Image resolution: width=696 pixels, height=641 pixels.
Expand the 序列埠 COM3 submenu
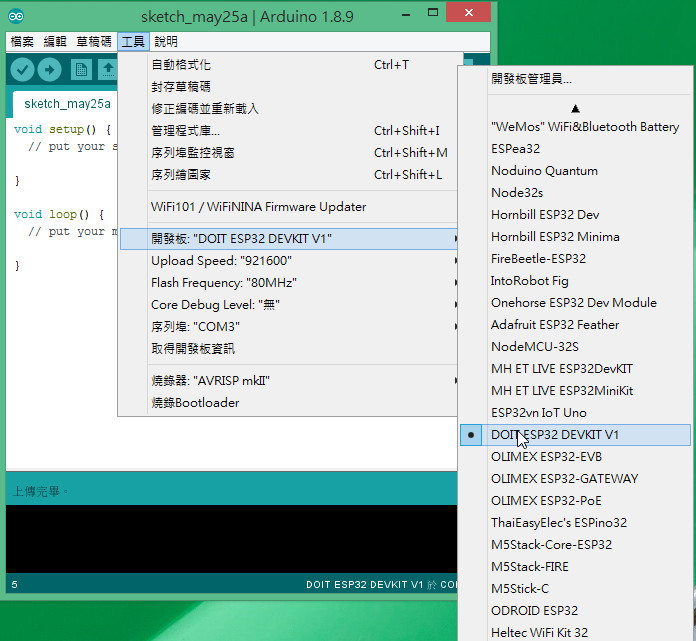coord(289,327)
